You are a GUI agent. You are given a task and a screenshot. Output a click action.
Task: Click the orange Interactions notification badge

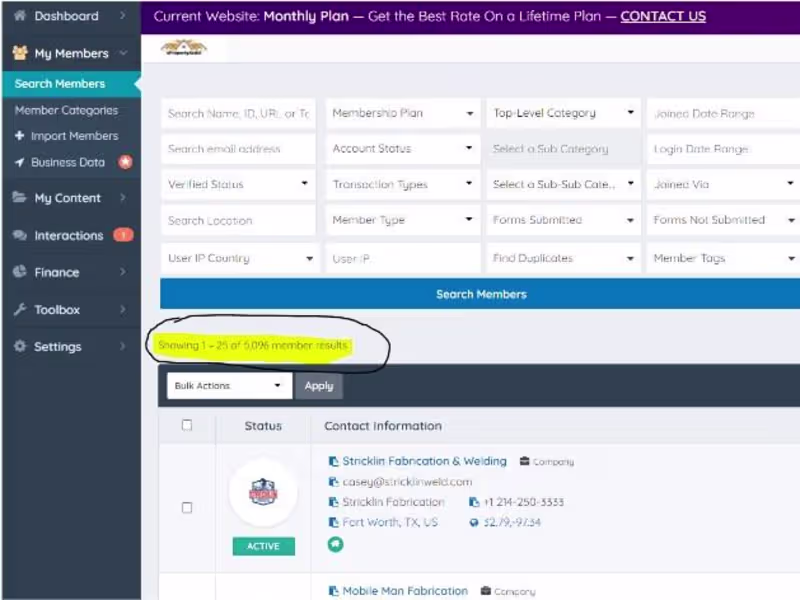(x=123, y=235)
